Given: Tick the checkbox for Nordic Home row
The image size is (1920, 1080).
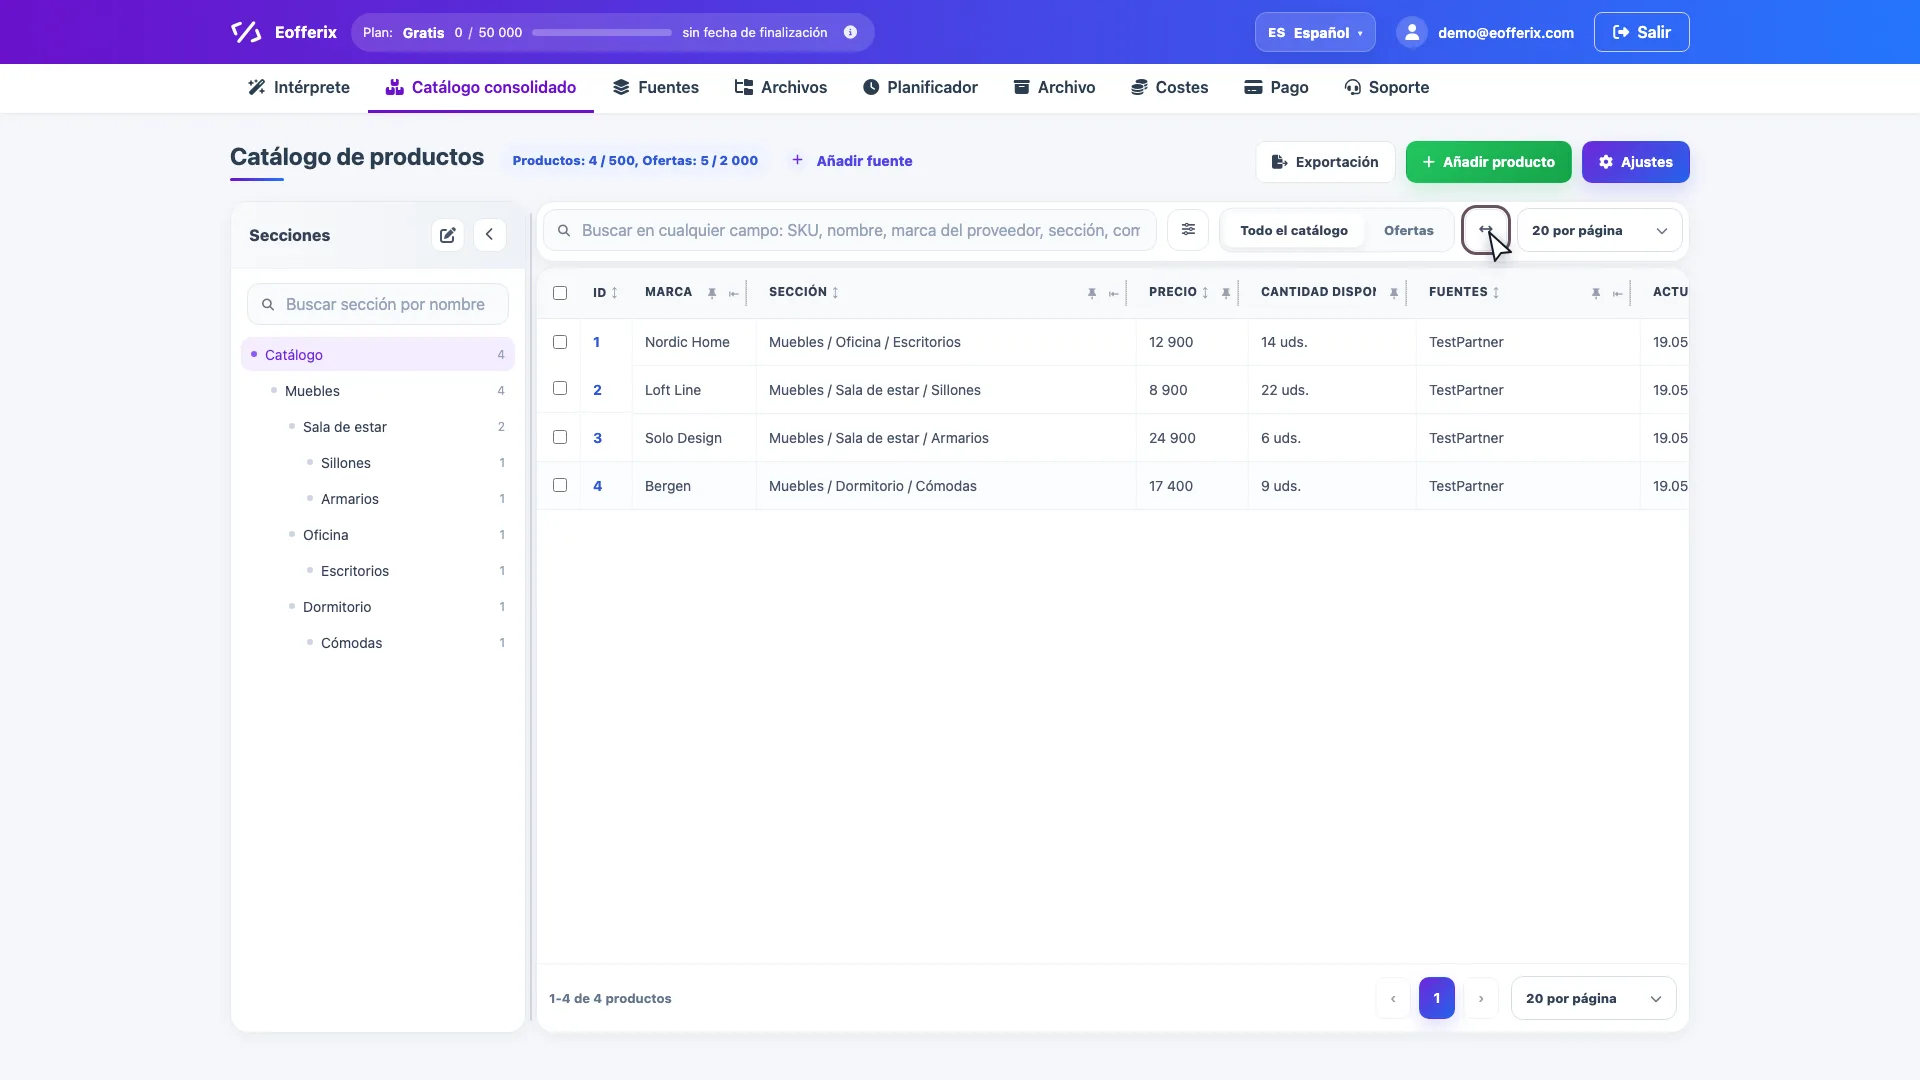Looking at the screenshot, I should pos(560,342).
